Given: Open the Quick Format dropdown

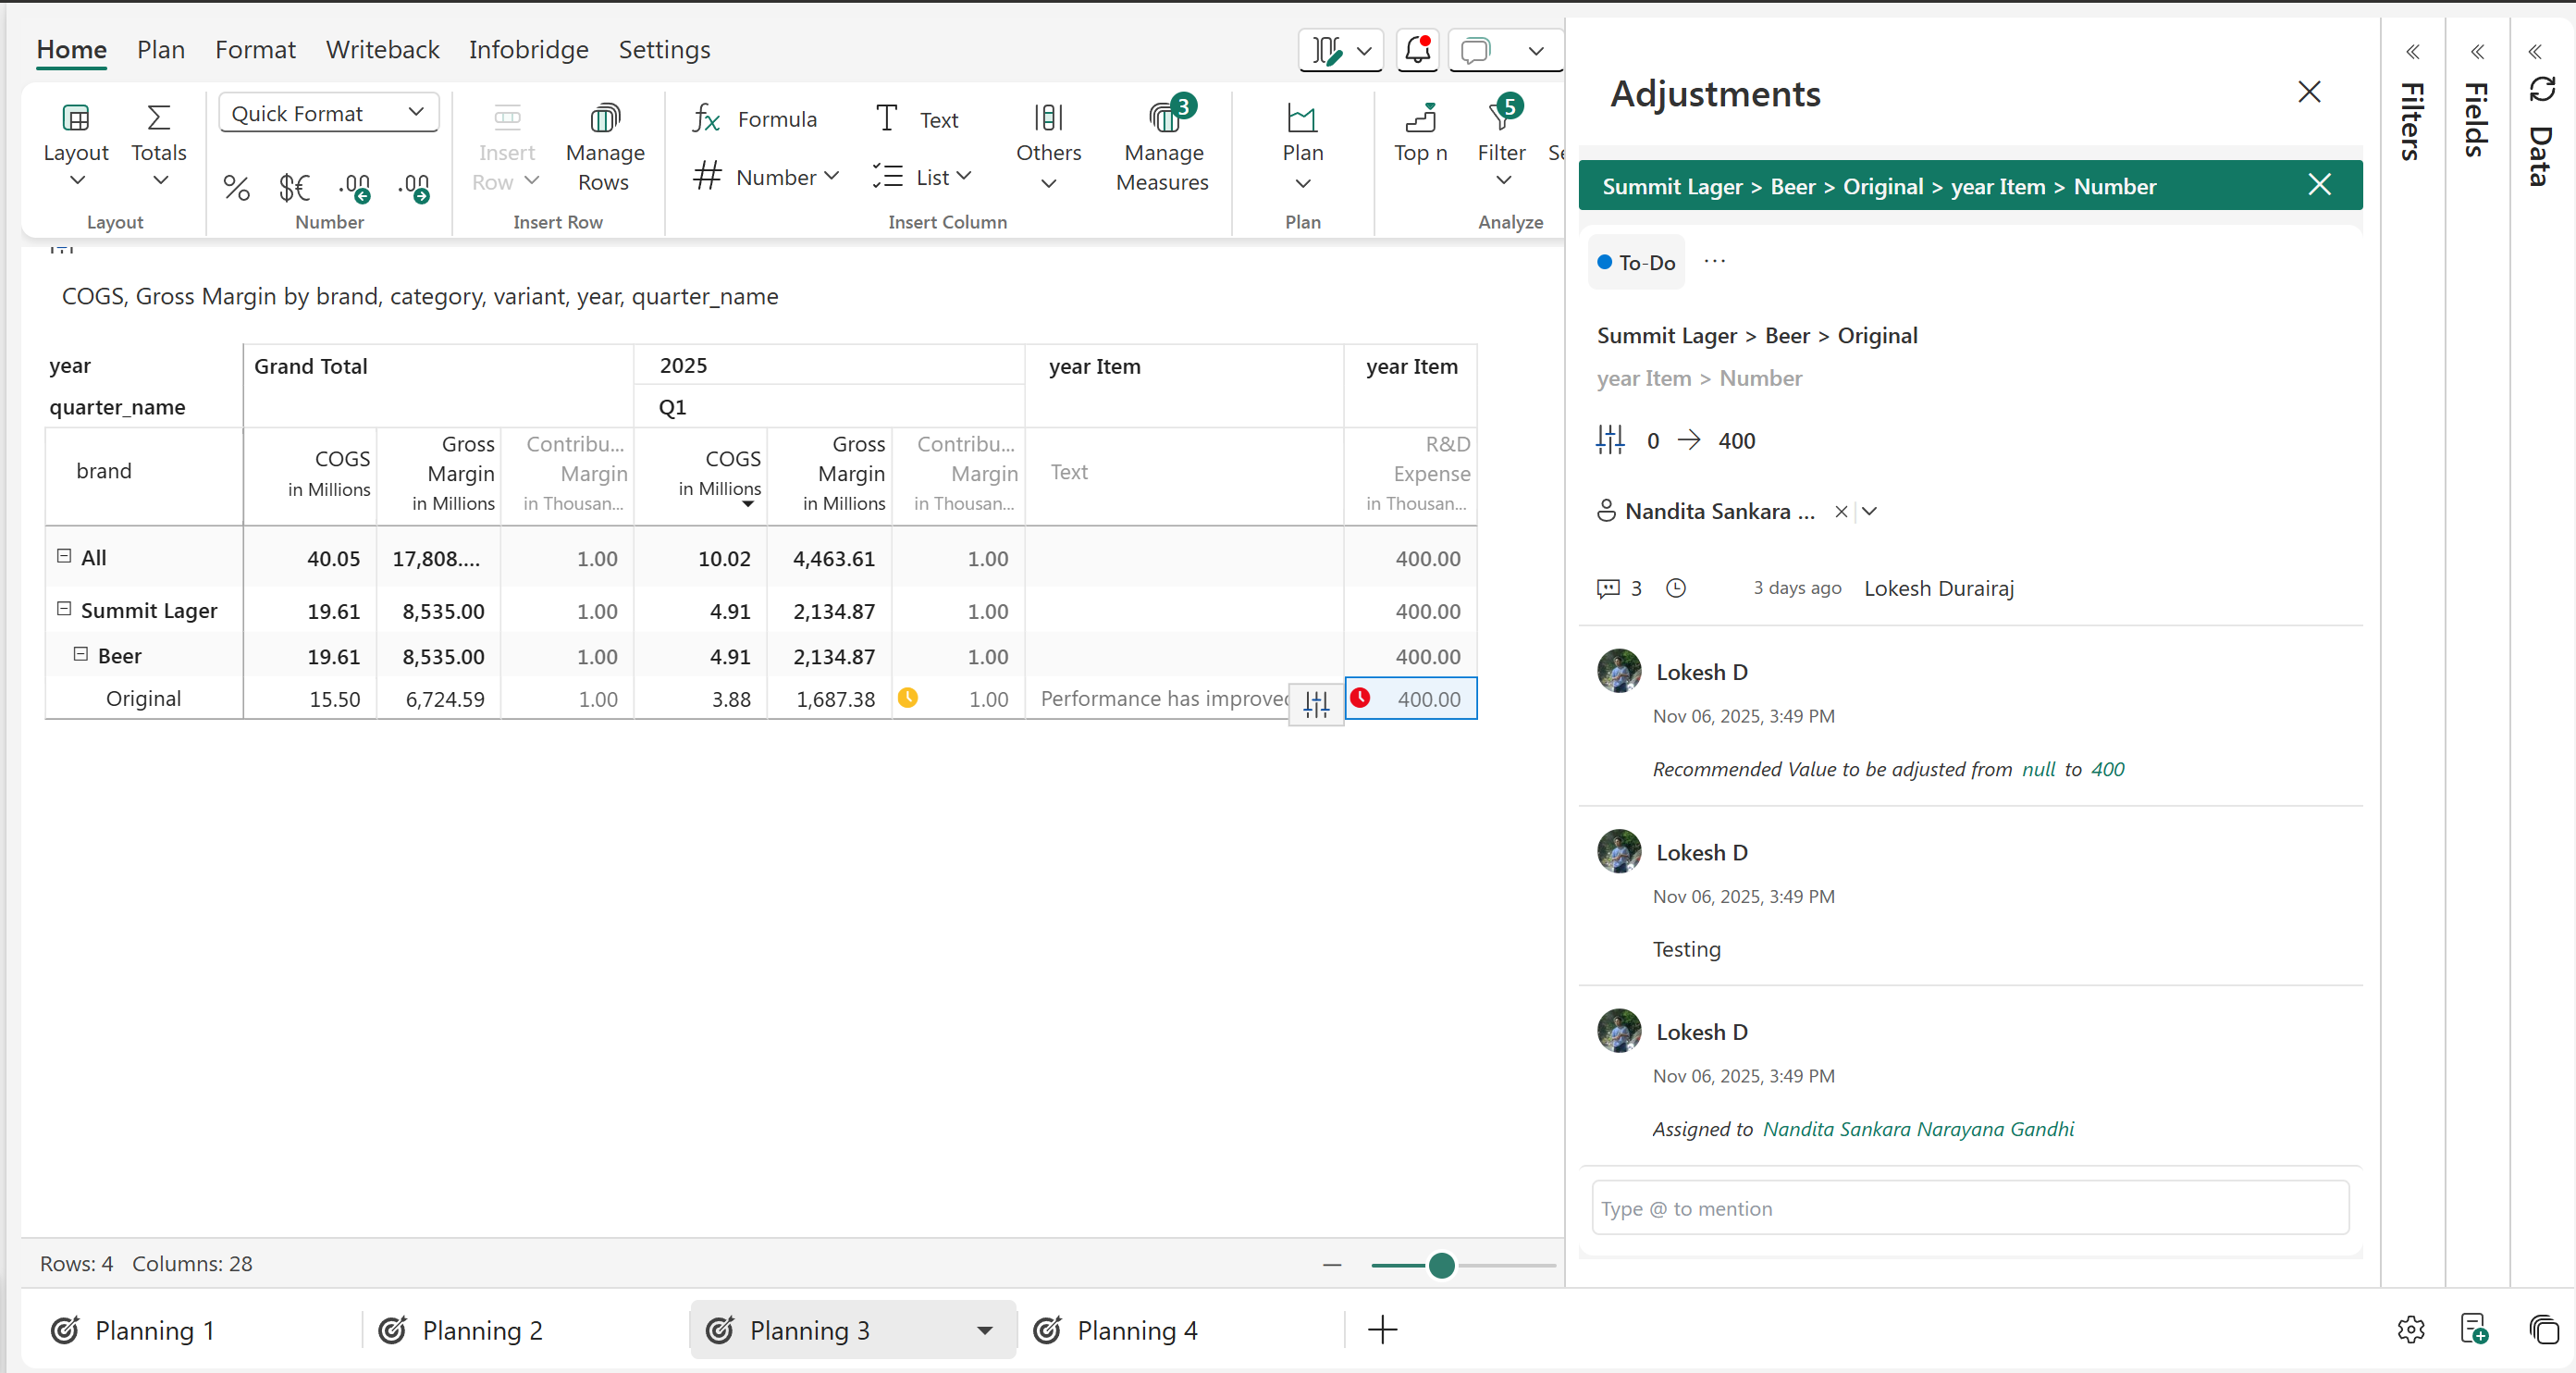Looking at the screenshot, I should [328, 113].
